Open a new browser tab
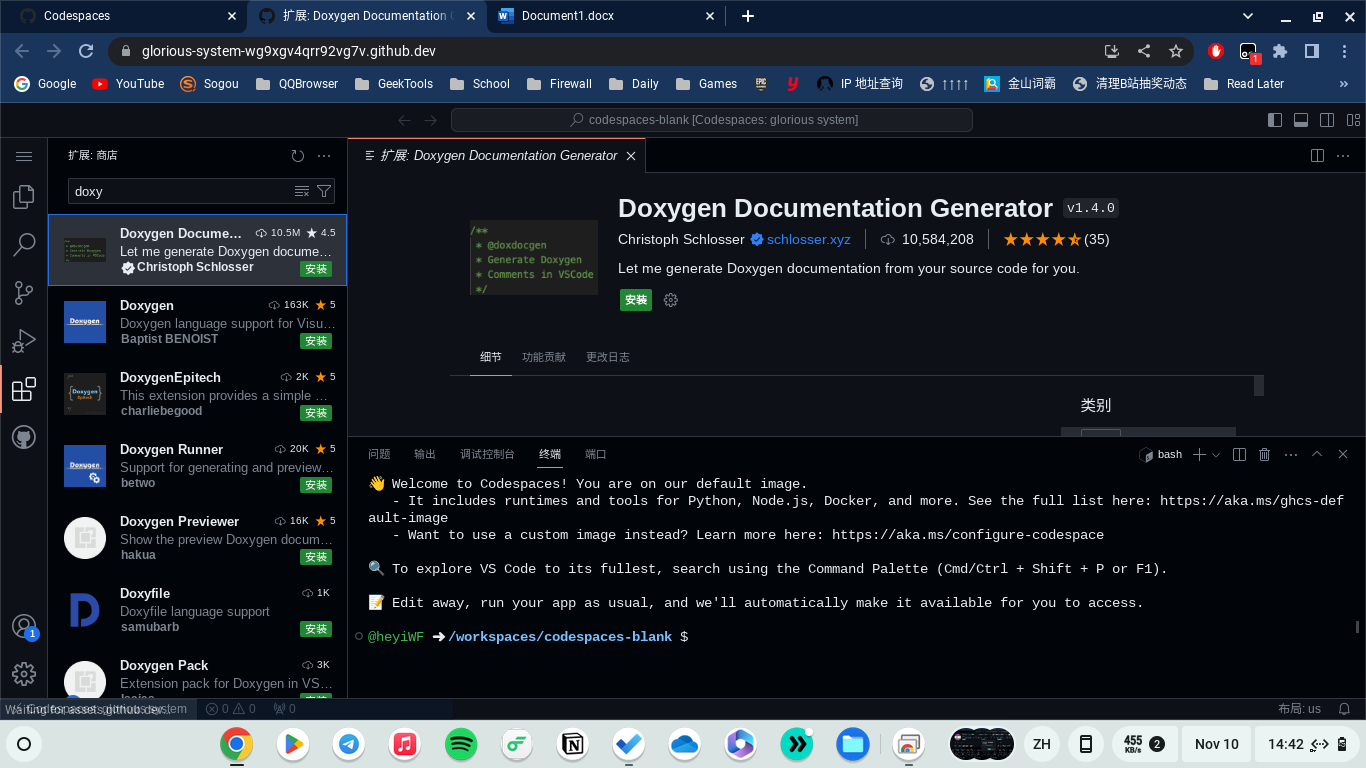 748,16
